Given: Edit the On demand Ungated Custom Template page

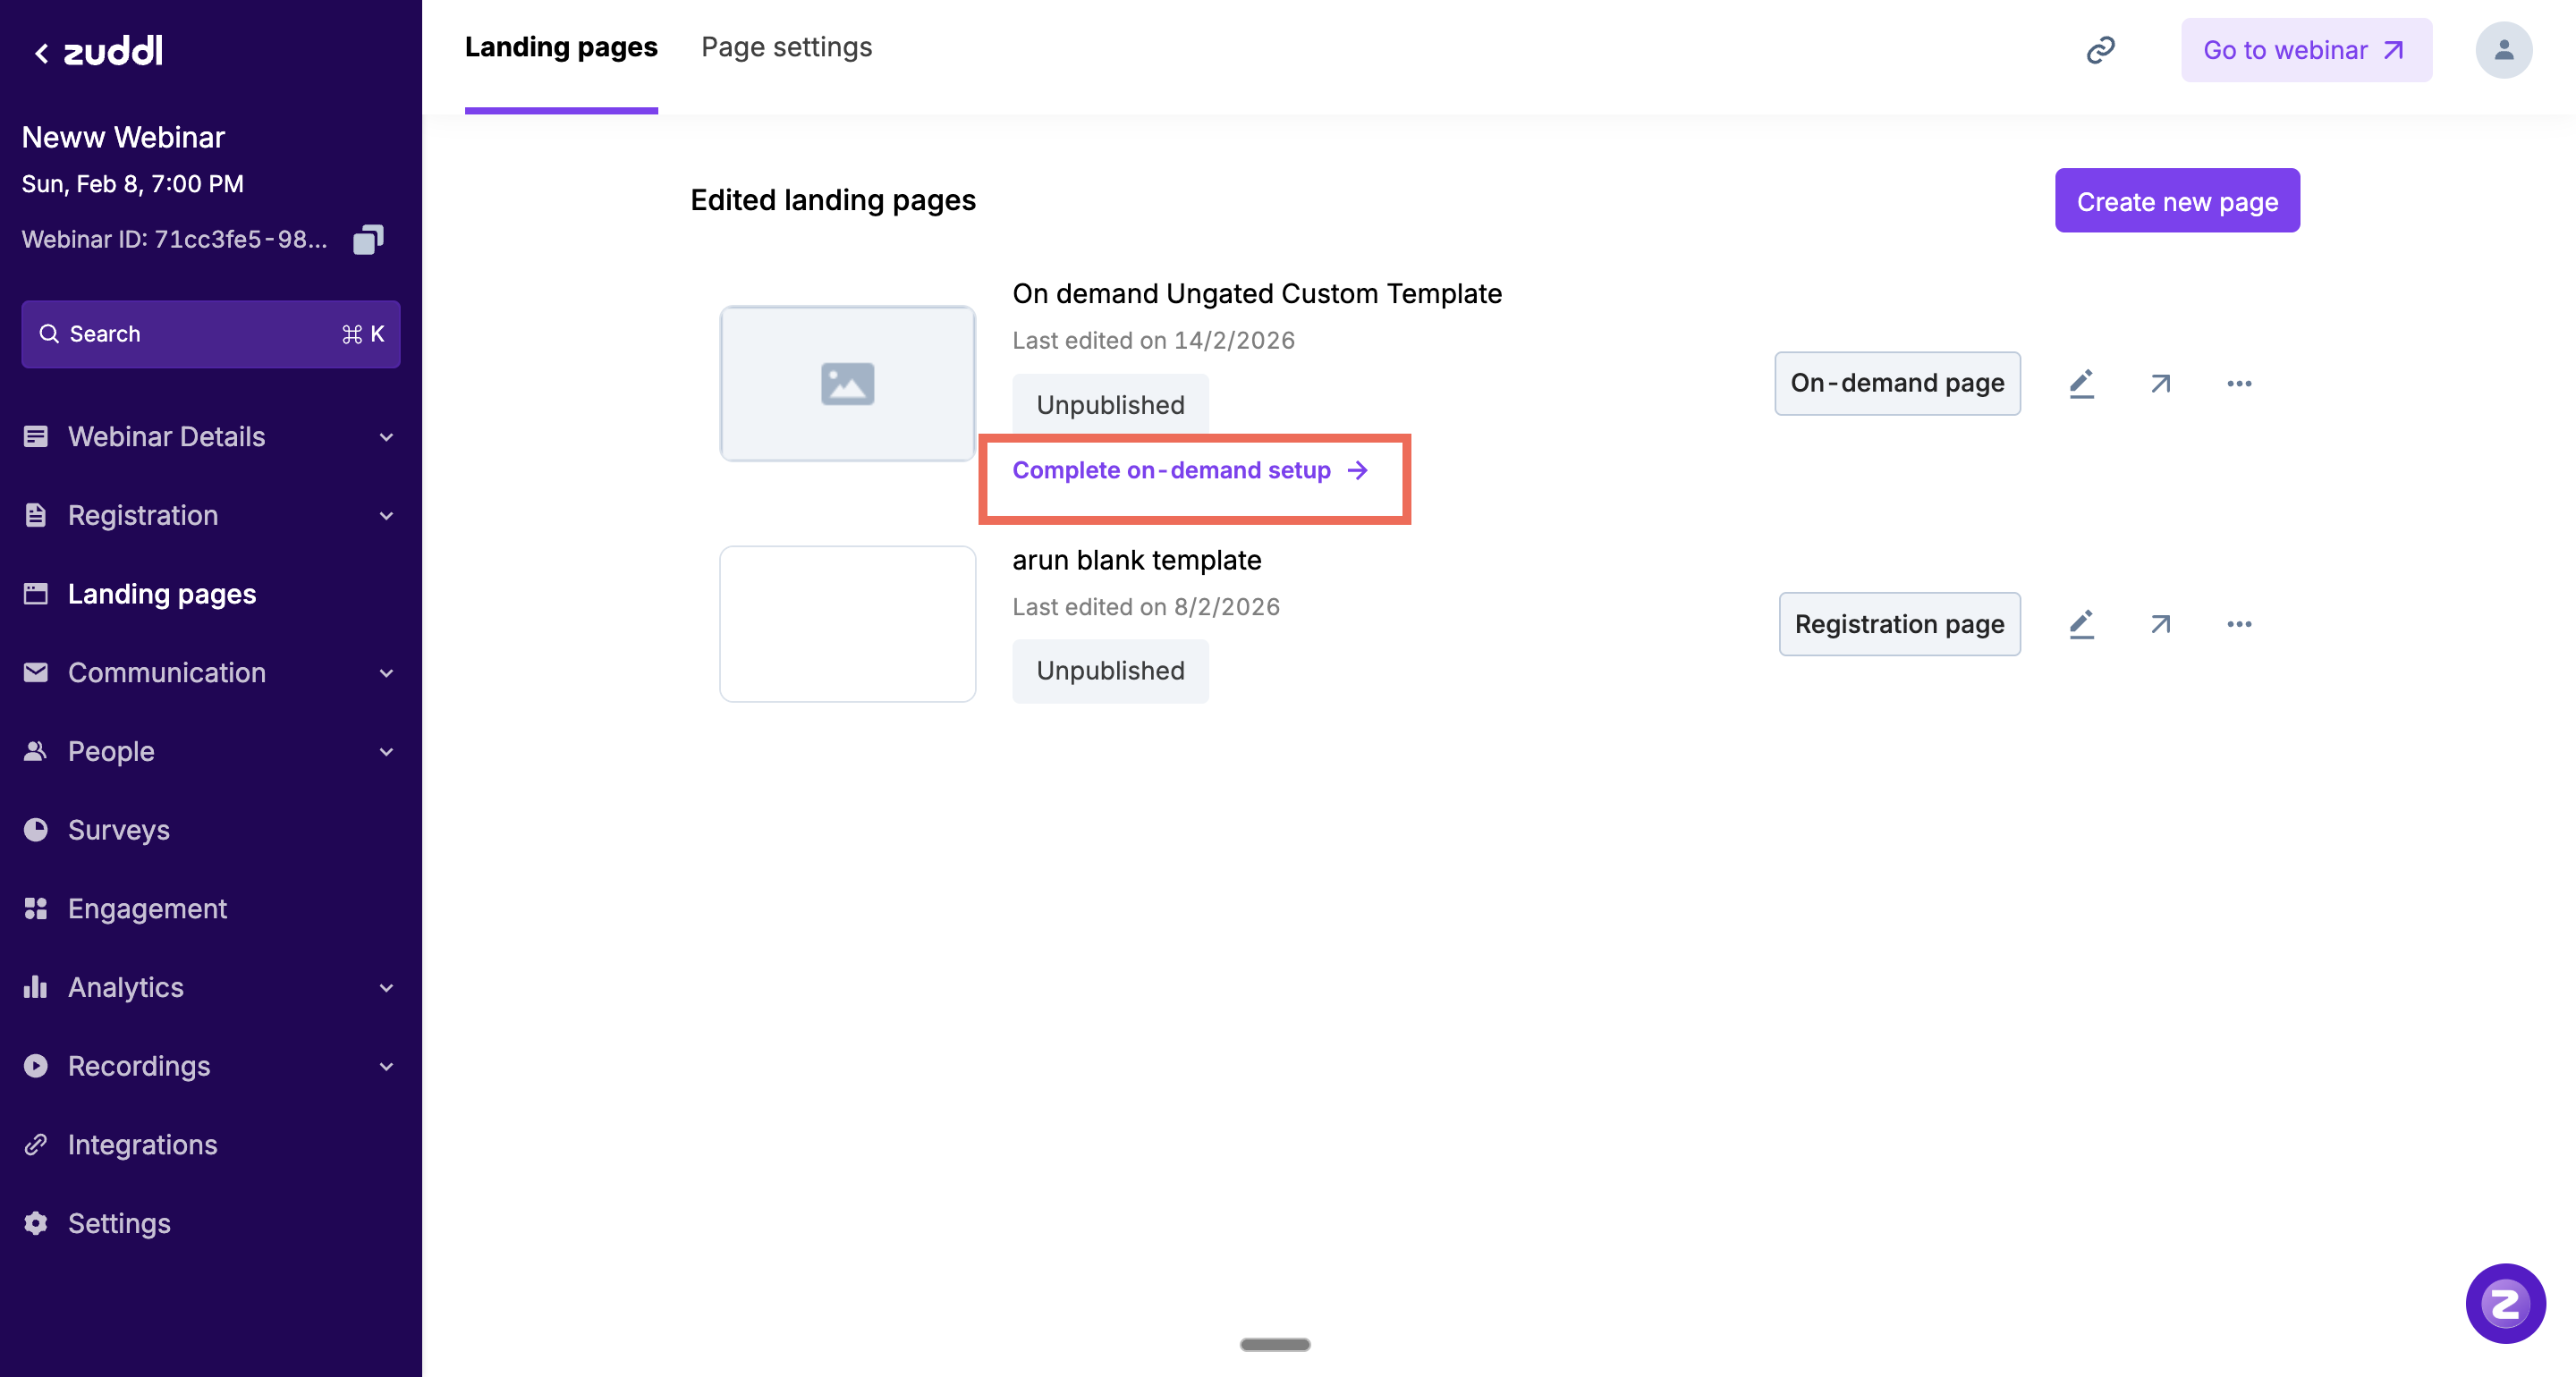Looking at the screenshot, I should coord(2081,384).
